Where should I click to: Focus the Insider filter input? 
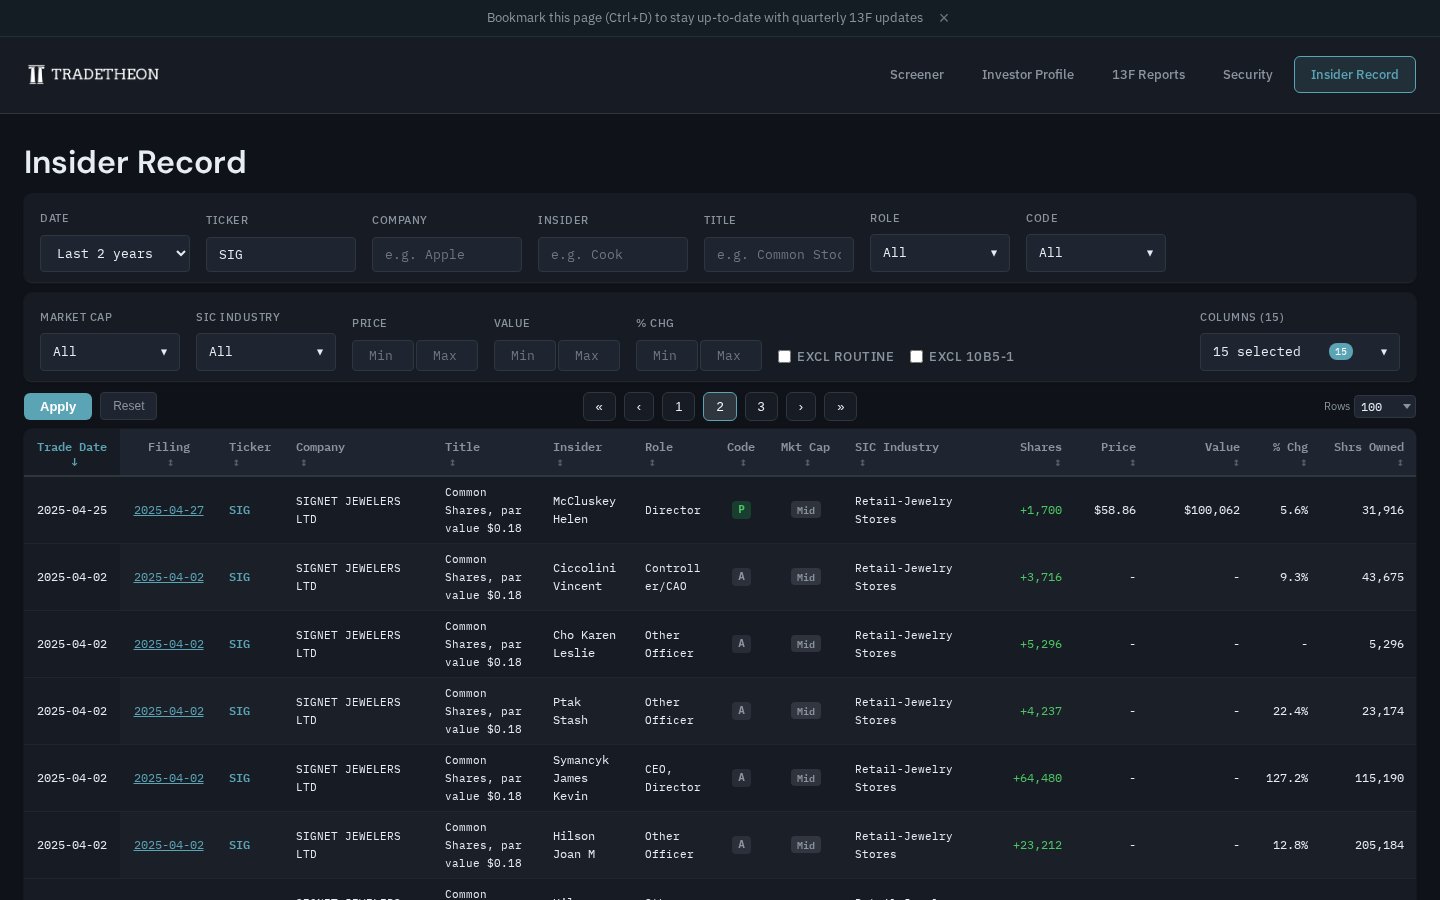point(613,255)
